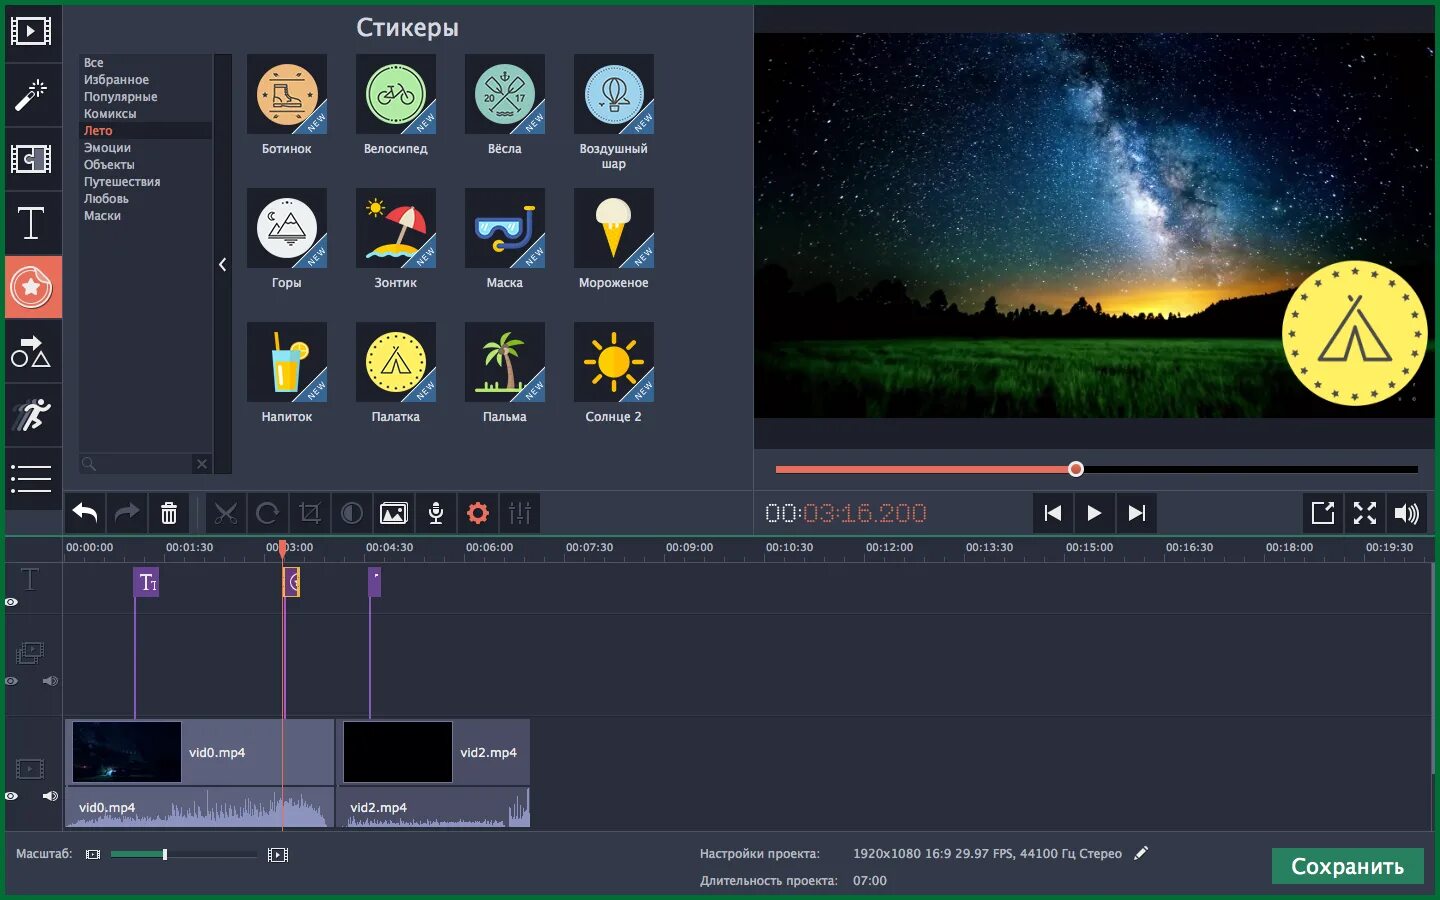1440x900 pixels.
Task: Zoom in timeline with large frame icon
Action: tap(278, 855)
